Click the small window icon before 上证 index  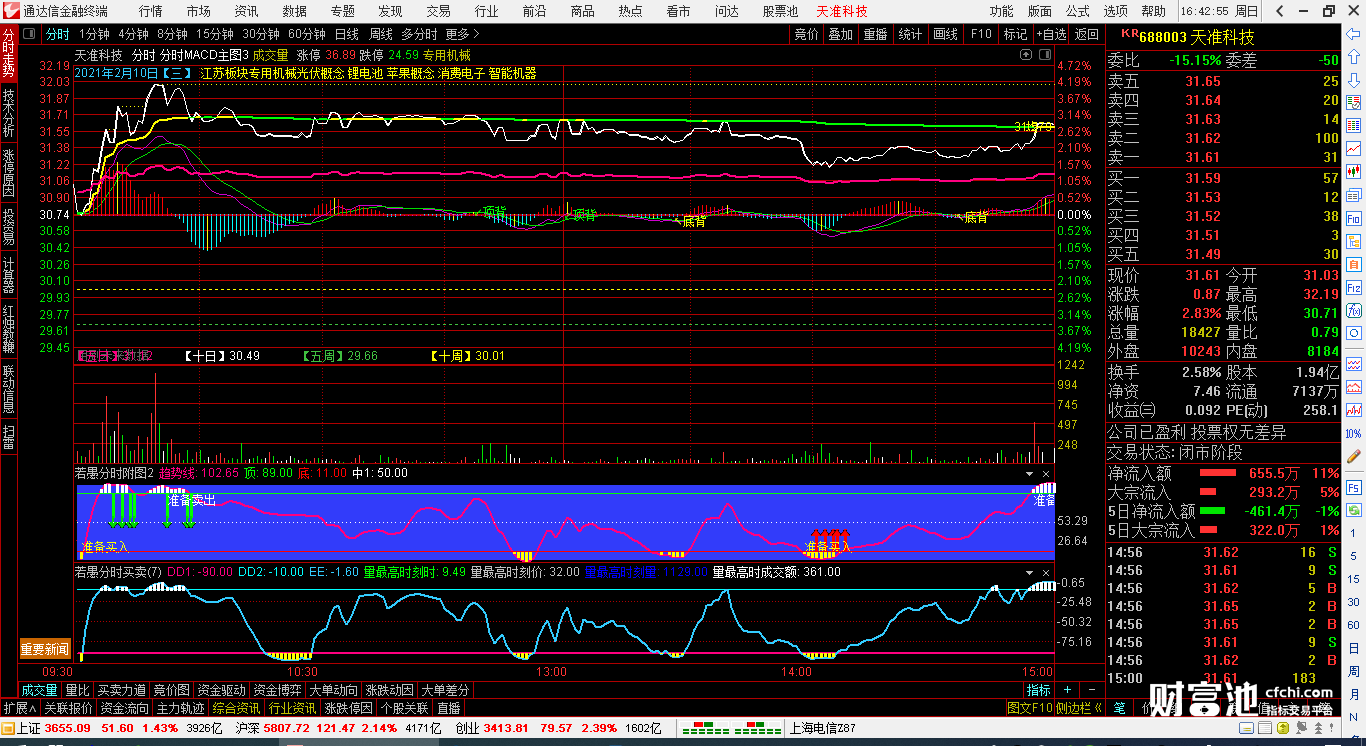tap(8, 728)
